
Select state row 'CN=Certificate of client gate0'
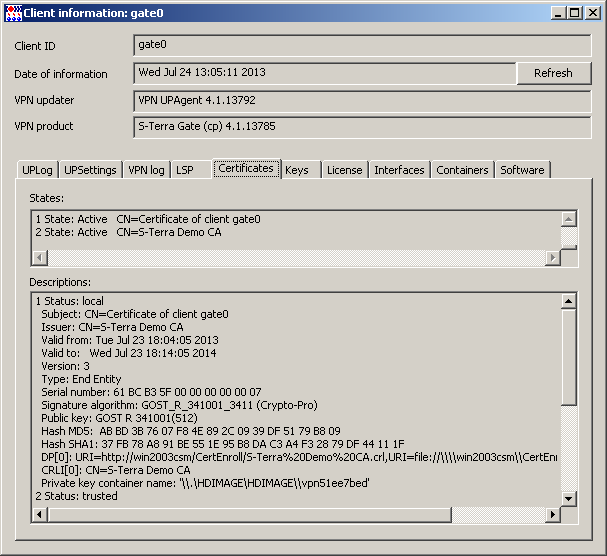[x=148, y=219]
